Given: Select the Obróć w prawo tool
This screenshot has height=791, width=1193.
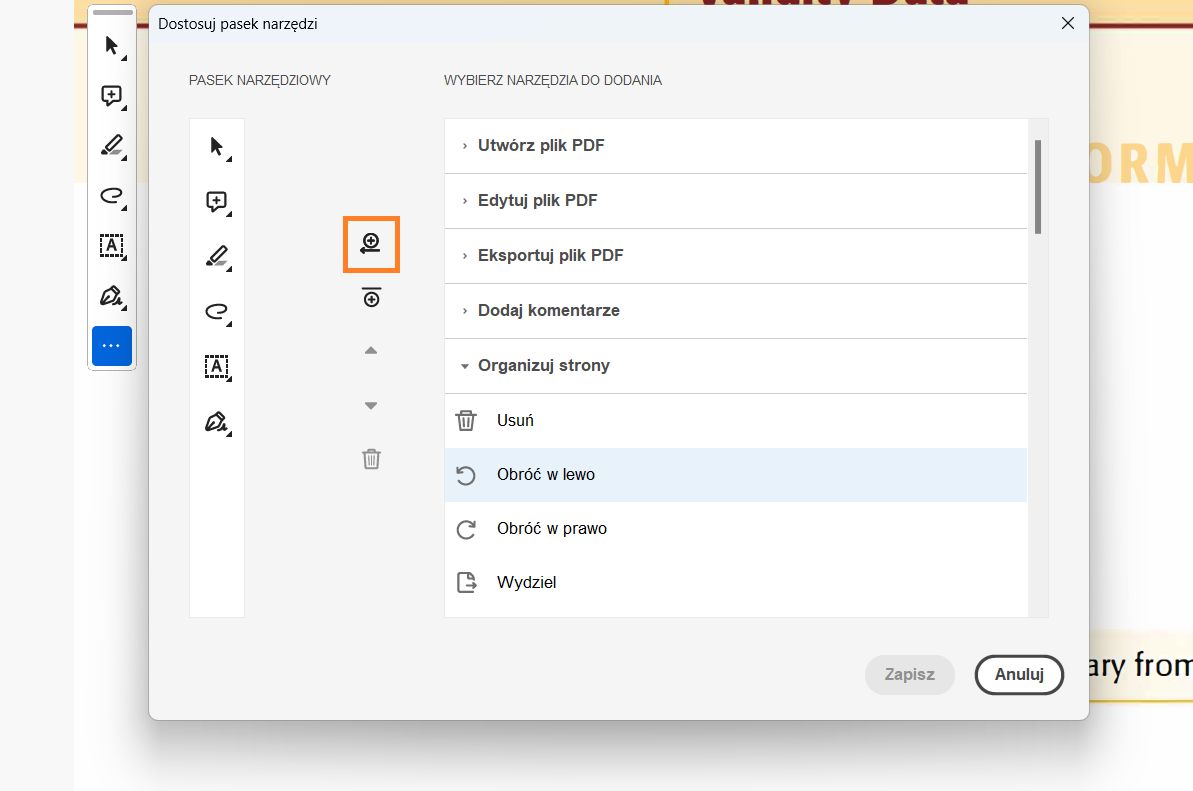Looking at the screenshot, I should 551,529.
